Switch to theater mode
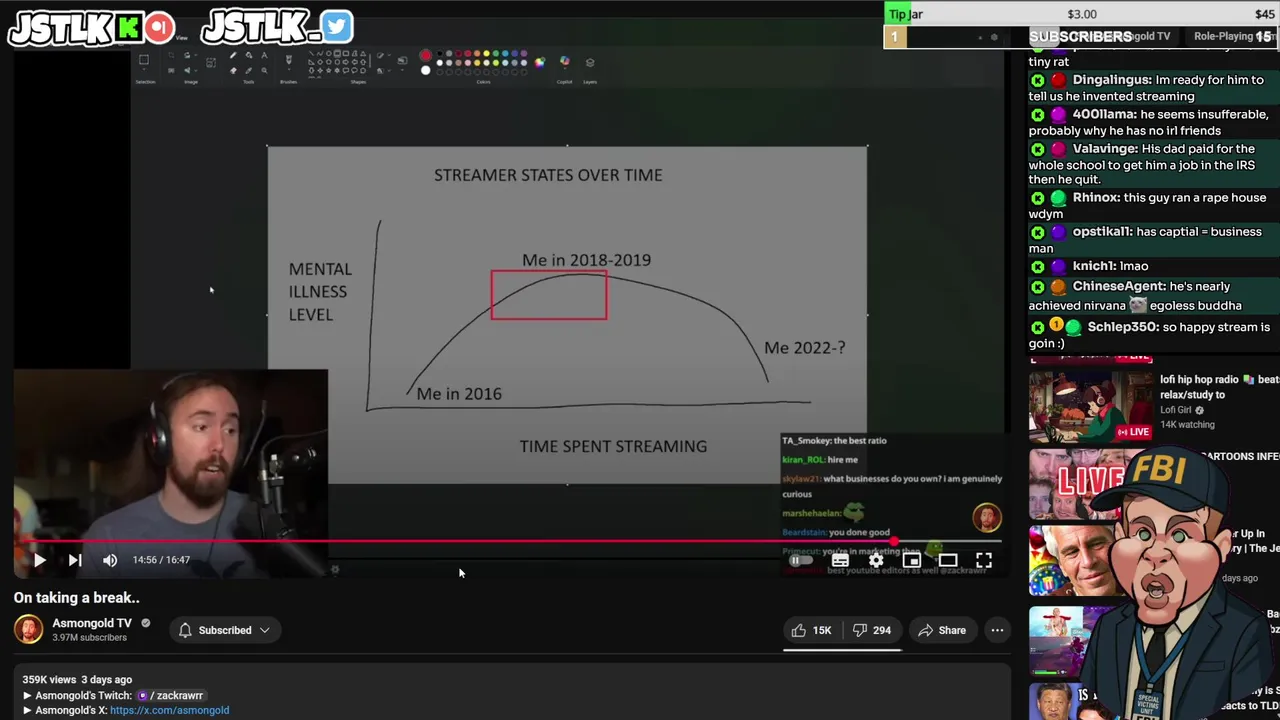 (948, 561)
